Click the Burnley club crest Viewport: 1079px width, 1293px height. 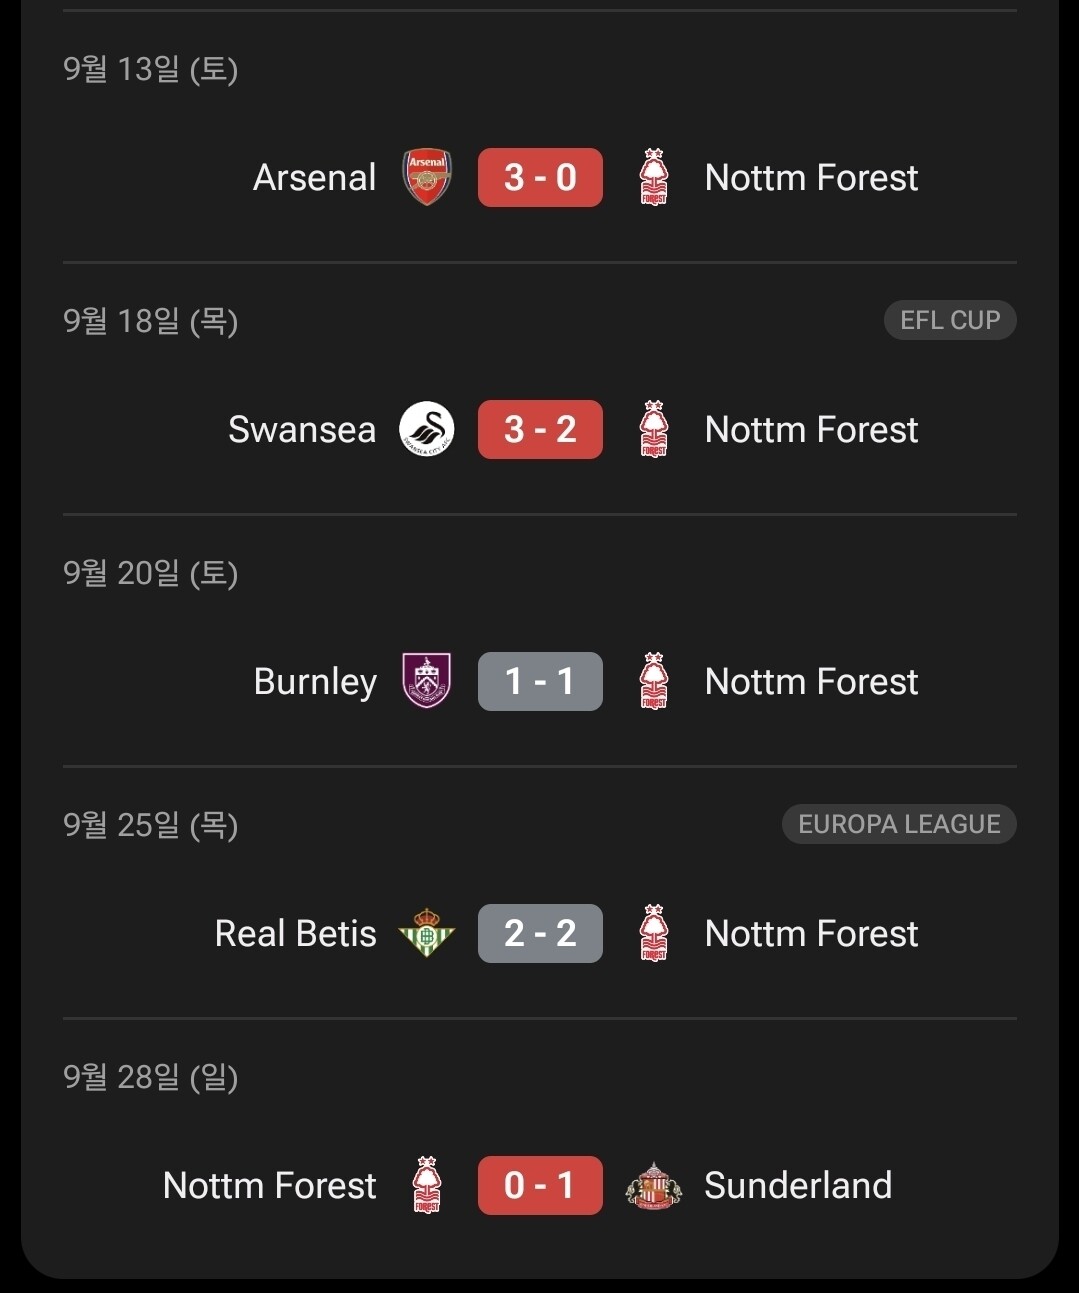[x=427, y=681]
